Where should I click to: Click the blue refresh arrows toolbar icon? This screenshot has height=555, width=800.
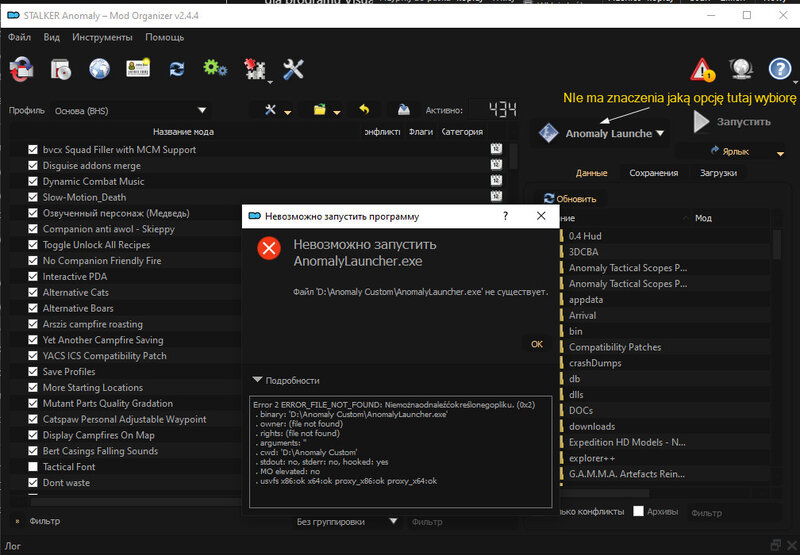177,70
